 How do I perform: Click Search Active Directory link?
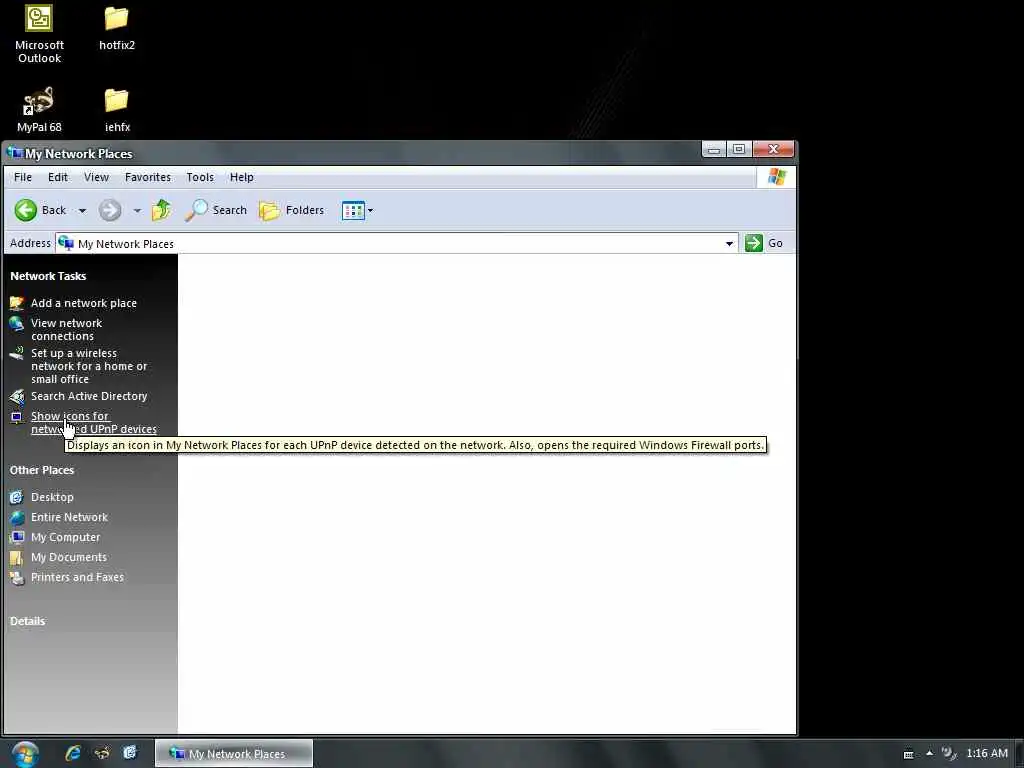click(89, 396)
